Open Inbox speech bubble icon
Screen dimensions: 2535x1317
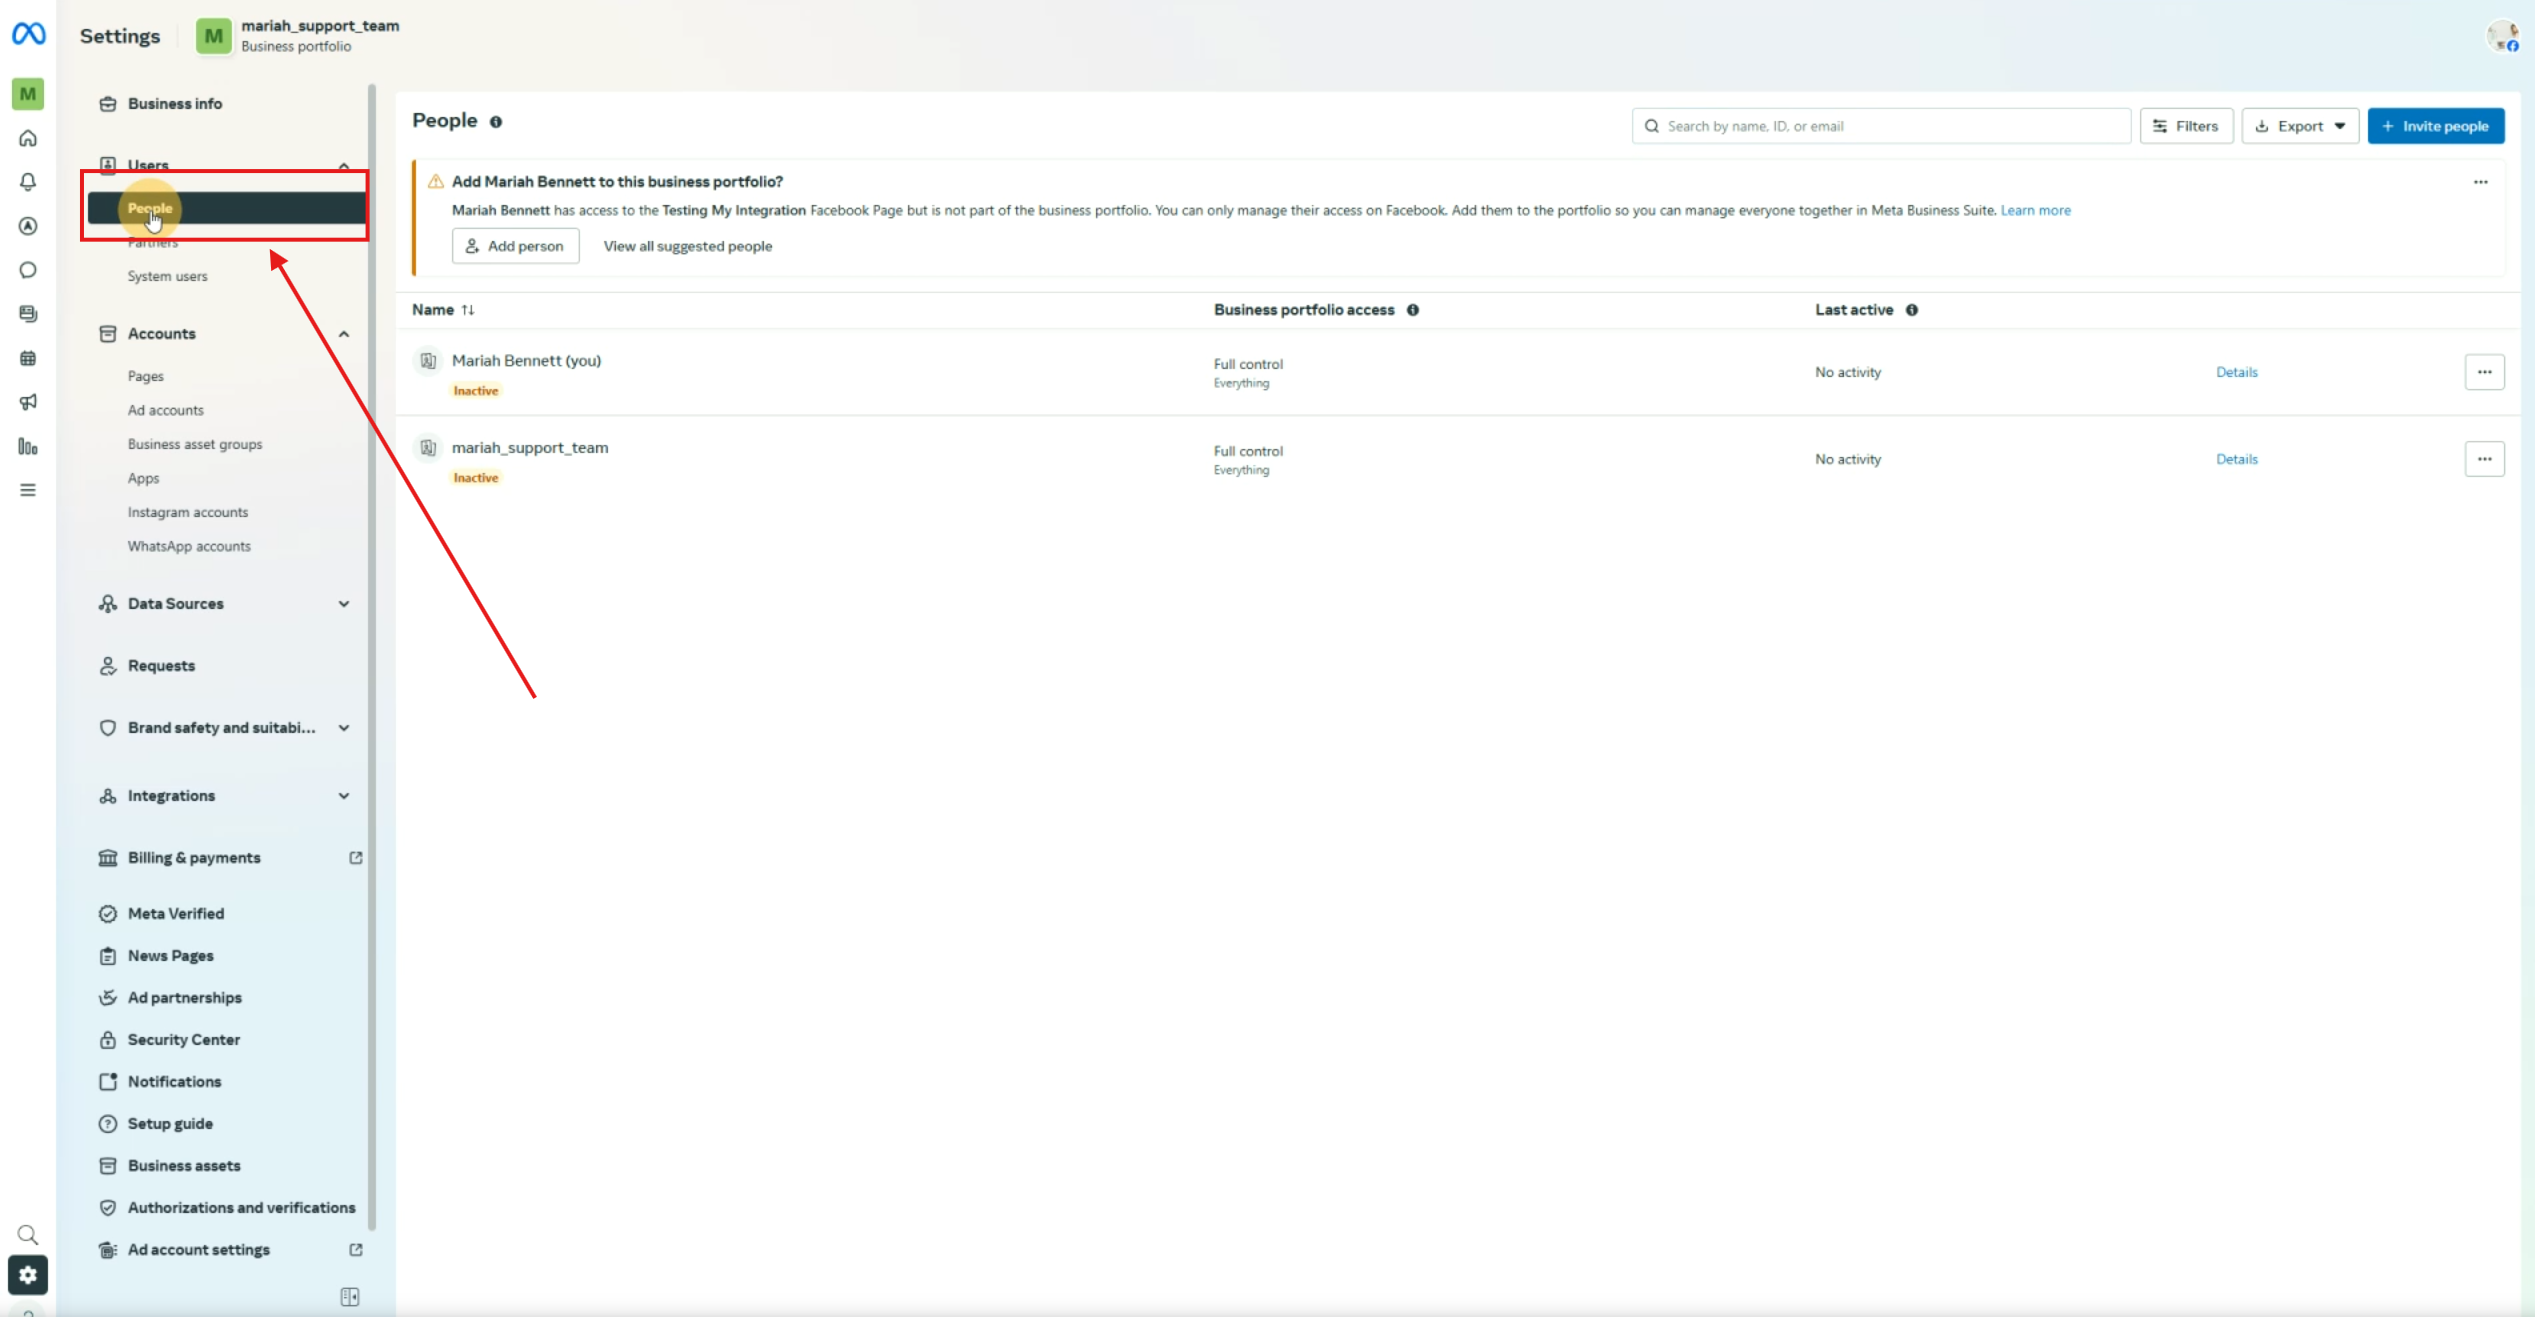pos(28,270)
